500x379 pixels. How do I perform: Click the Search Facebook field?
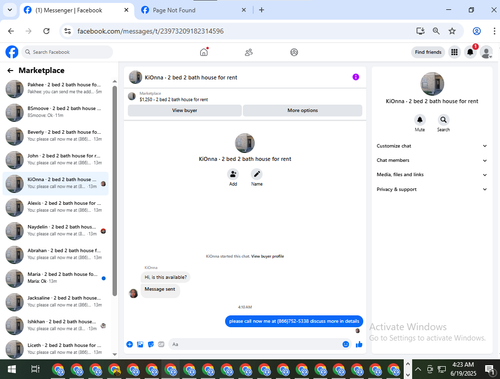click(x=67, y=52)
